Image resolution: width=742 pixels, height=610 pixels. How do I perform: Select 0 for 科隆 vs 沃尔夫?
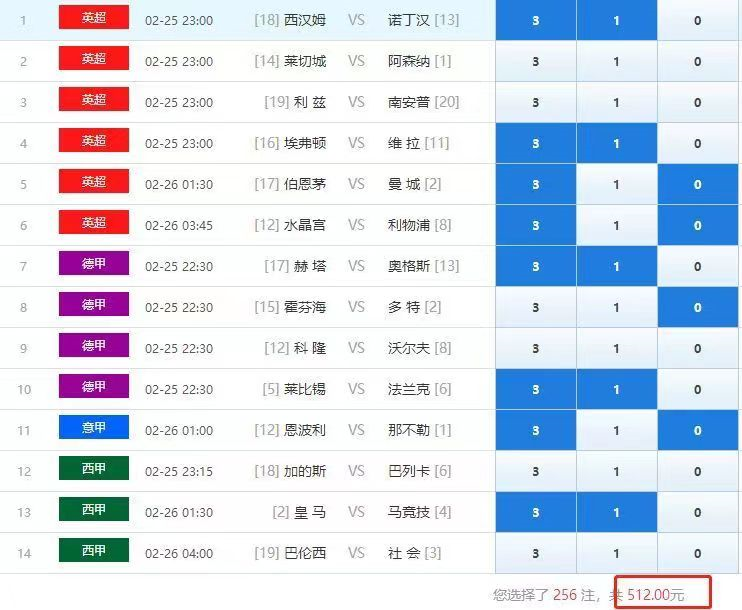[x=698, y=348]
